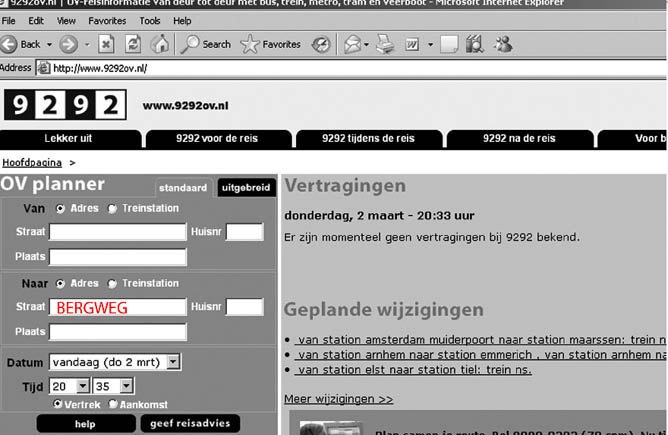Open the arnhem naar emmerich link

[x=481, y=355]
